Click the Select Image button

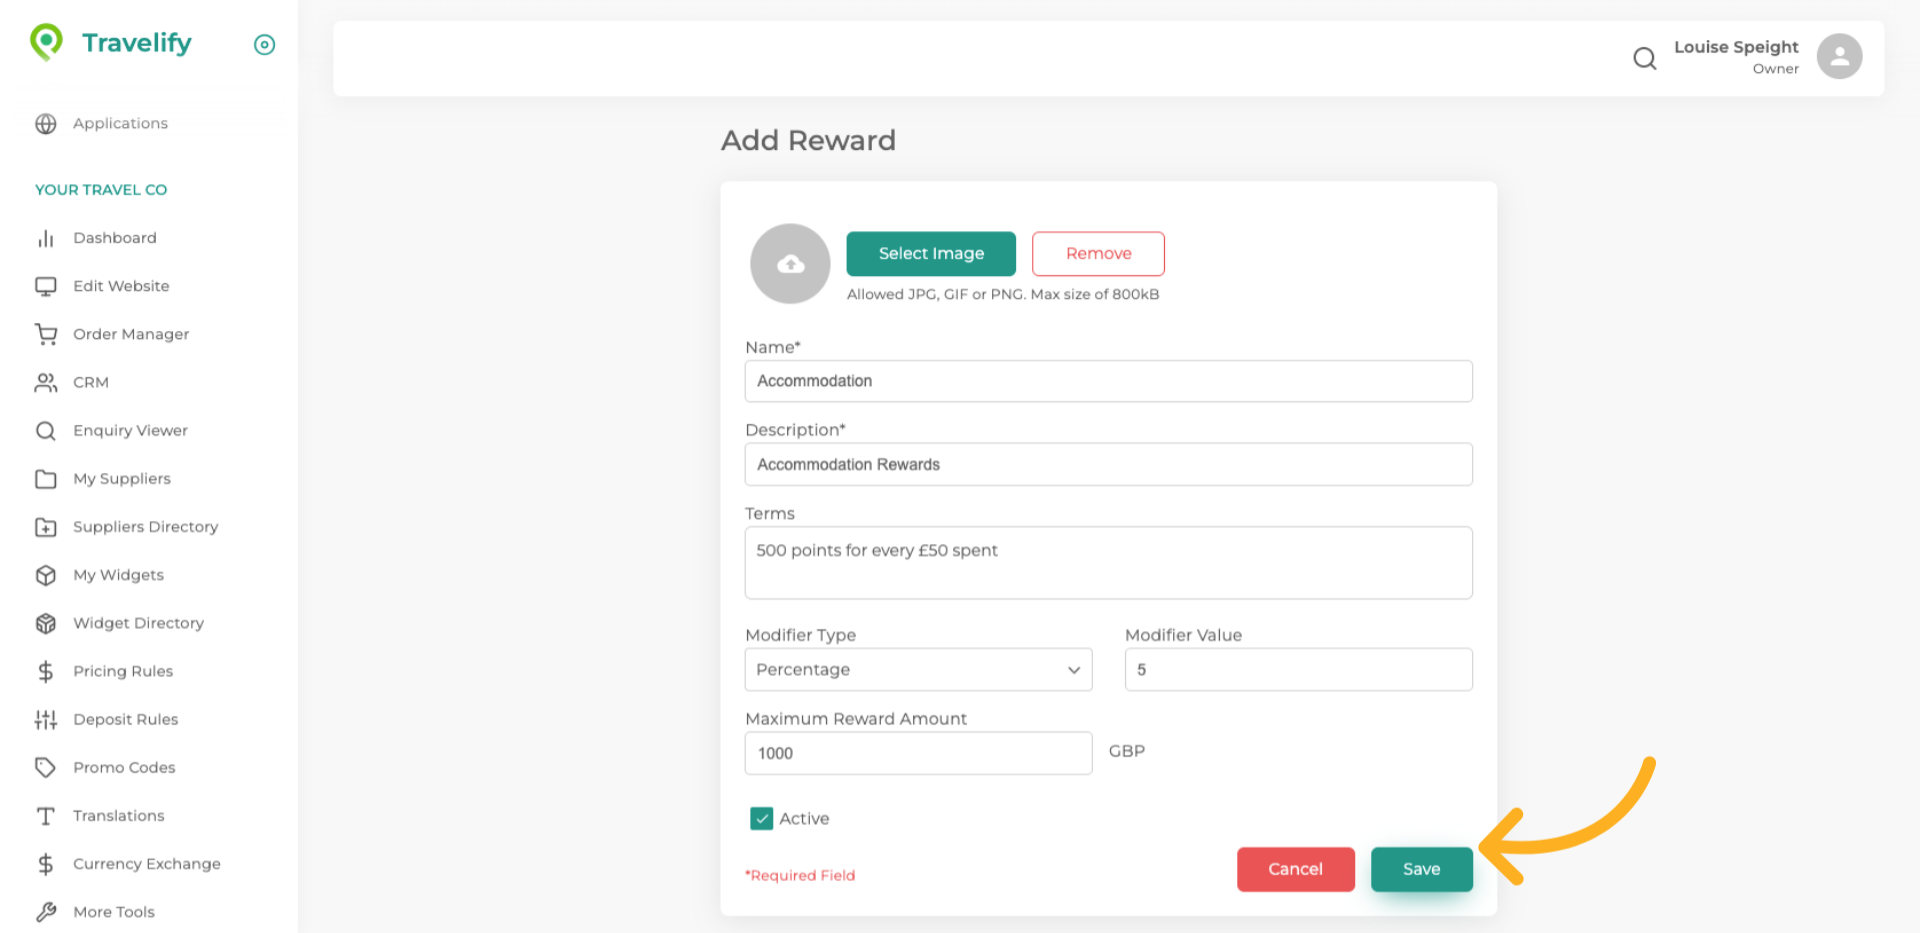coord(930,254)
